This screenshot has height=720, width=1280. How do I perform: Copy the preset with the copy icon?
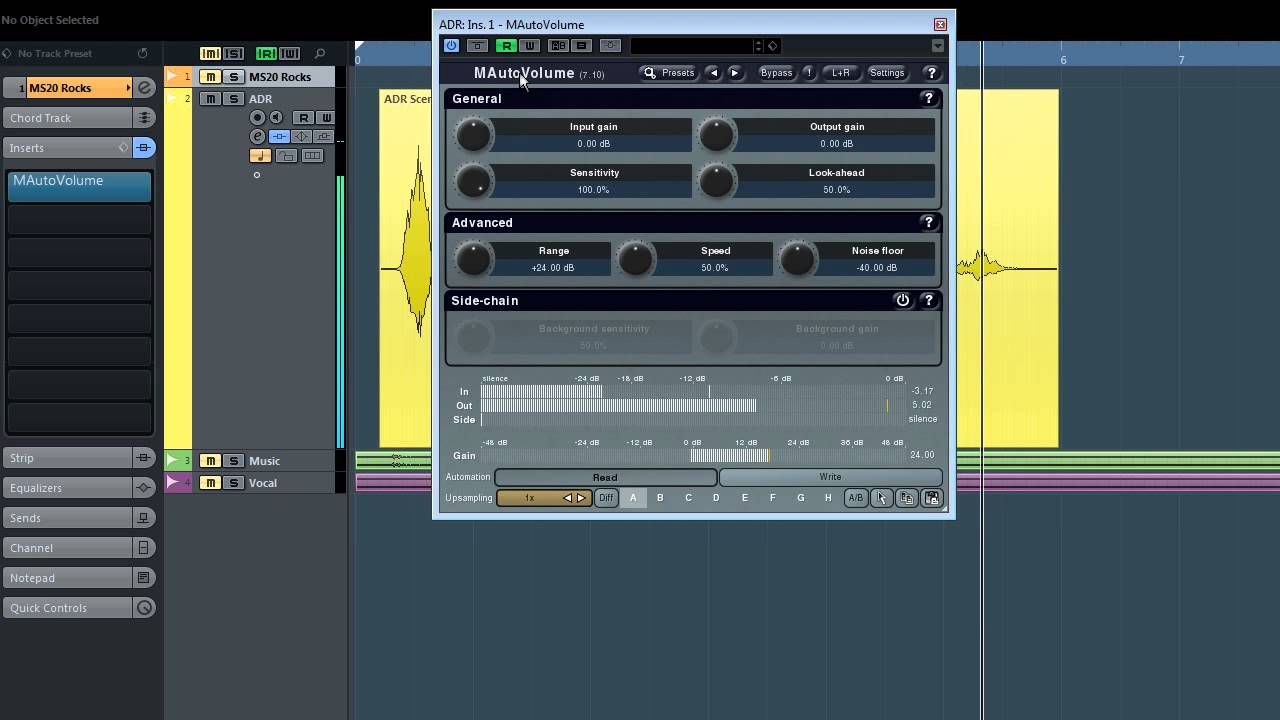tap(906, 498)
